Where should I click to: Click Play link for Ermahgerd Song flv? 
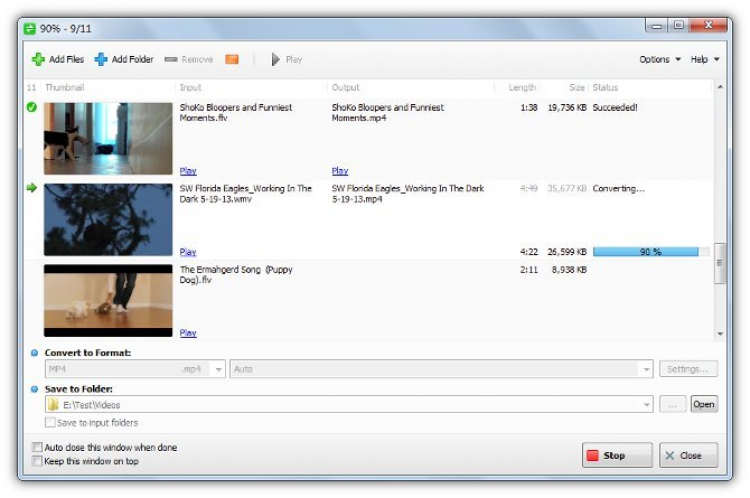click(x=188, y=333)
